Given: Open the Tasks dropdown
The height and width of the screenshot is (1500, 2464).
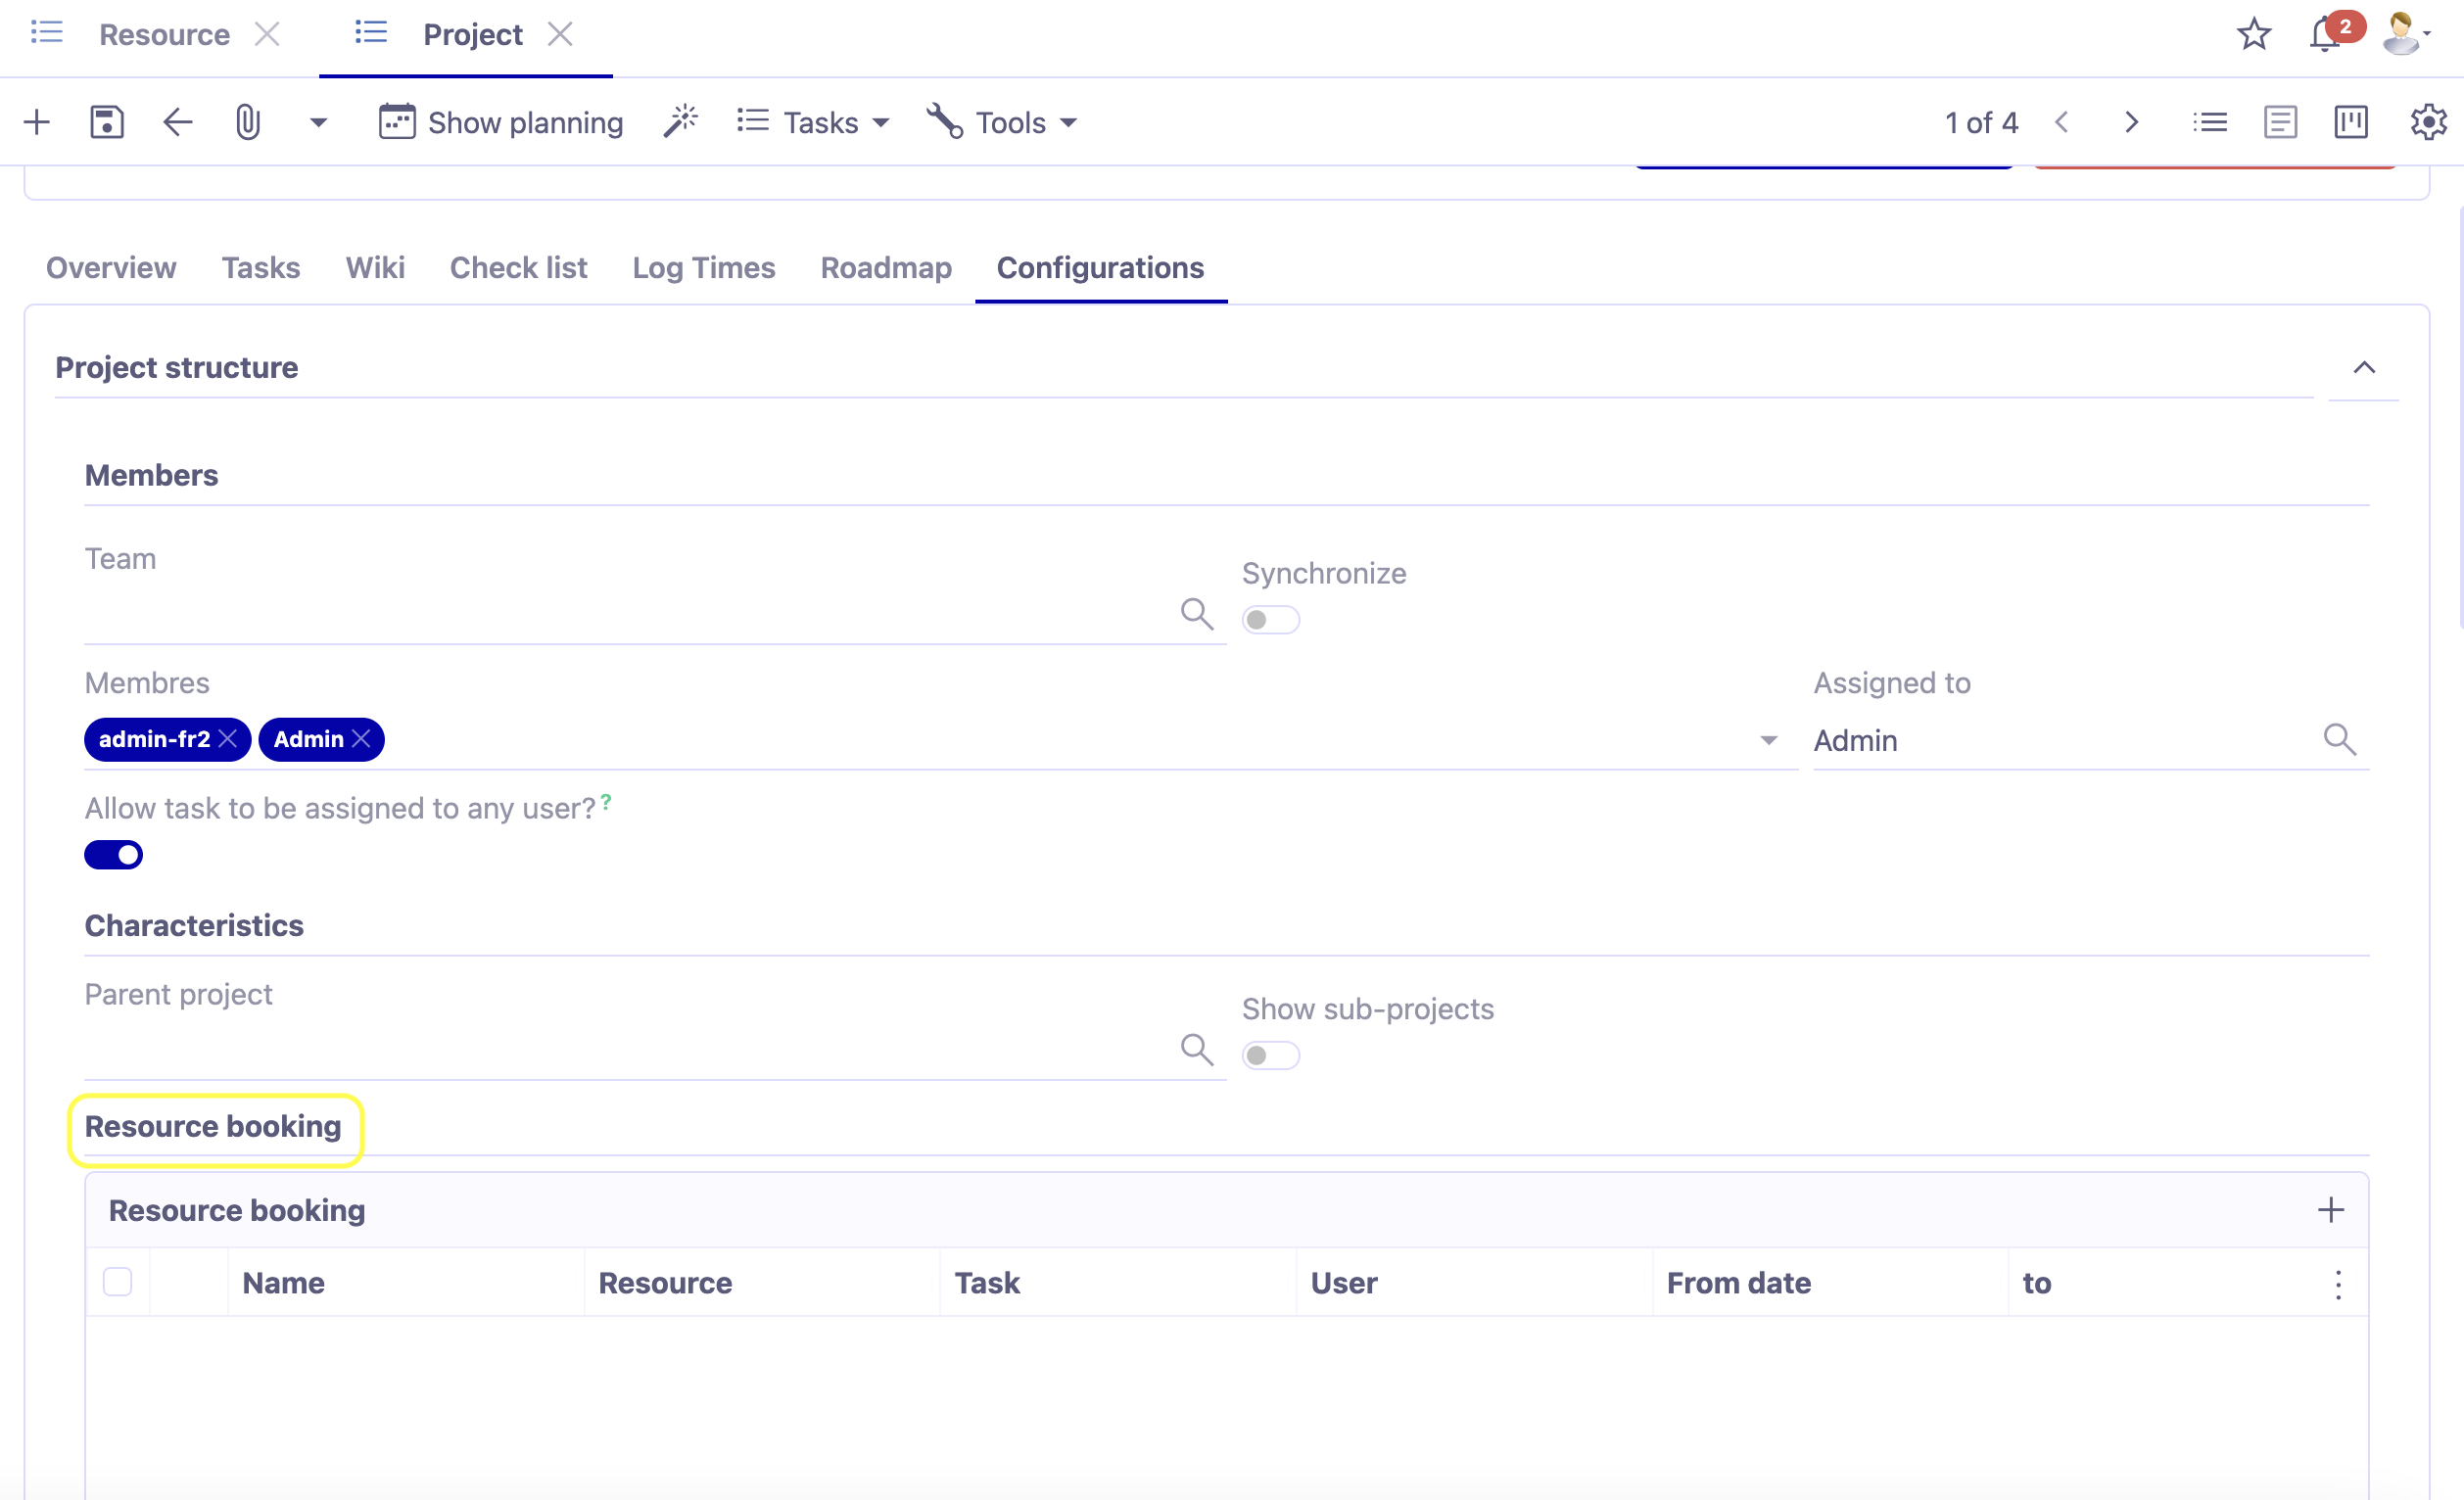Looking at the screenshot, I should 813,121.
